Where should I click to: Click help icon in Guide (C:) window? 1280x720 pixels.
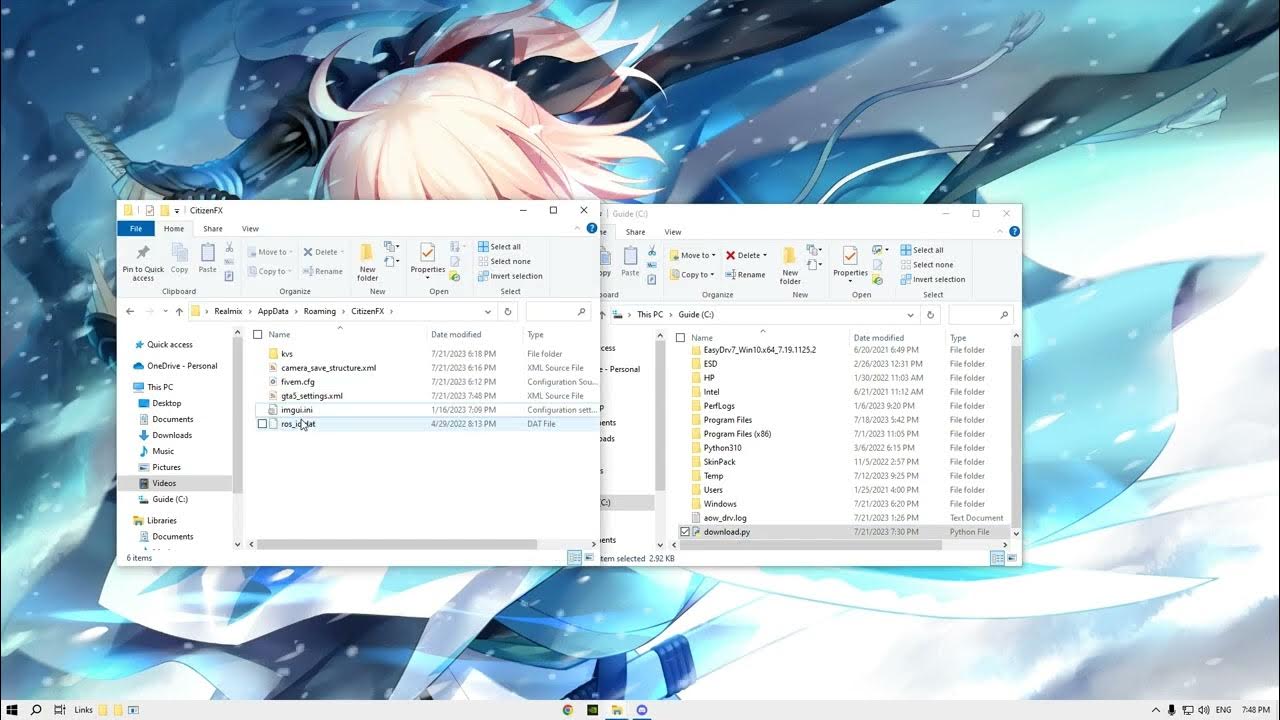click(x=1016, y=232)
